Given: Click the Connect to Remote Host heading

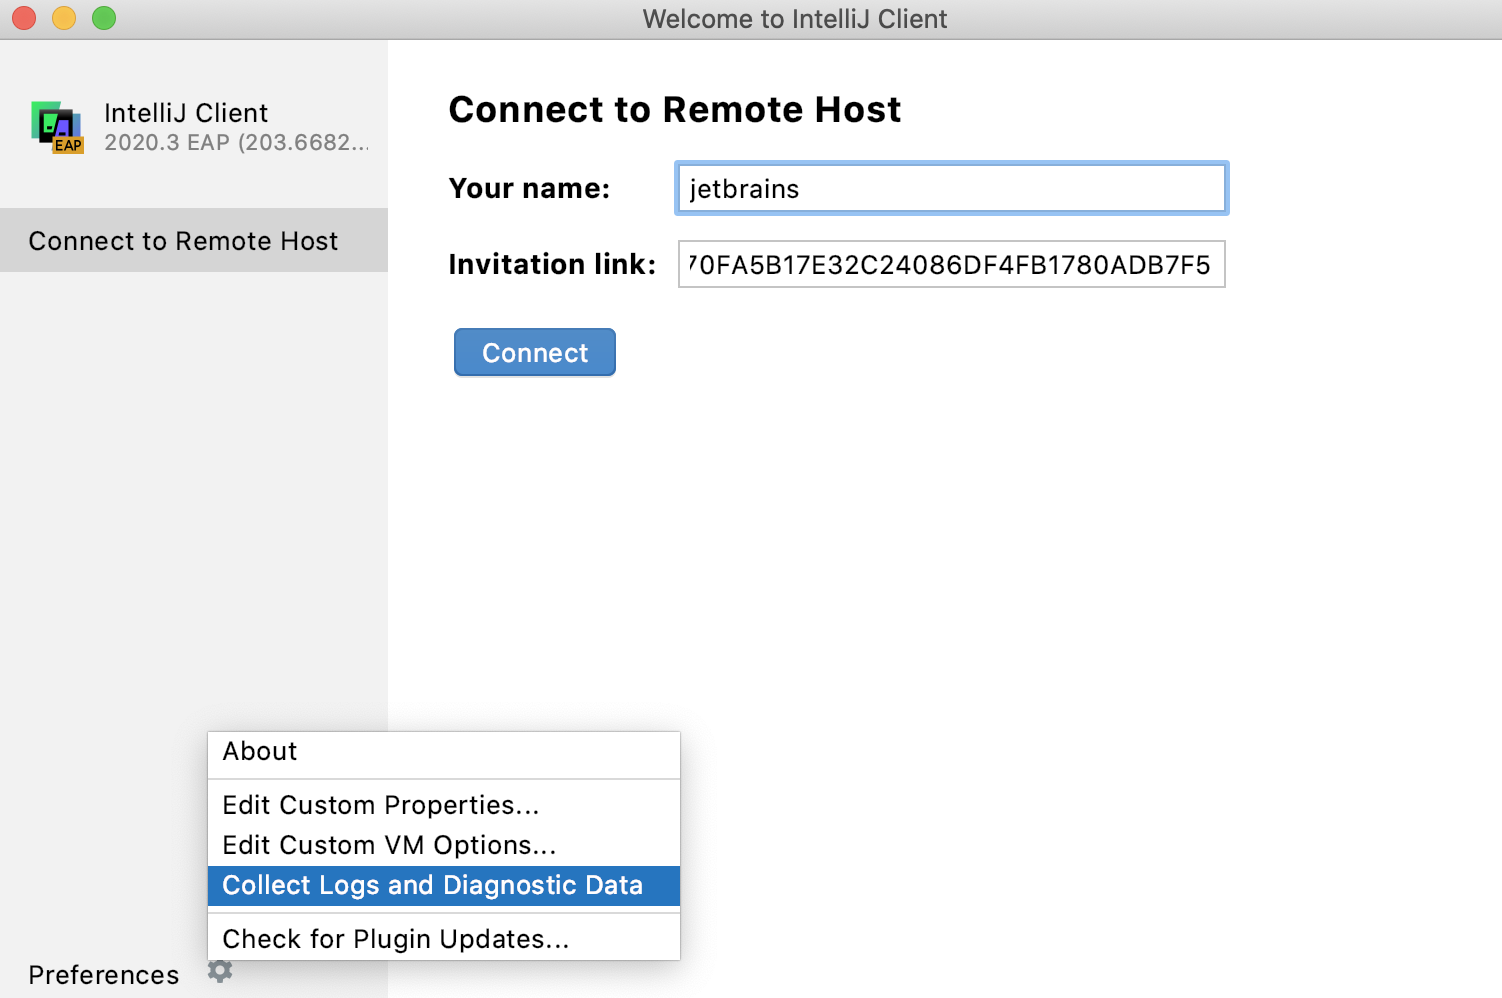Looking at the screenshot, I should point(675,109).
